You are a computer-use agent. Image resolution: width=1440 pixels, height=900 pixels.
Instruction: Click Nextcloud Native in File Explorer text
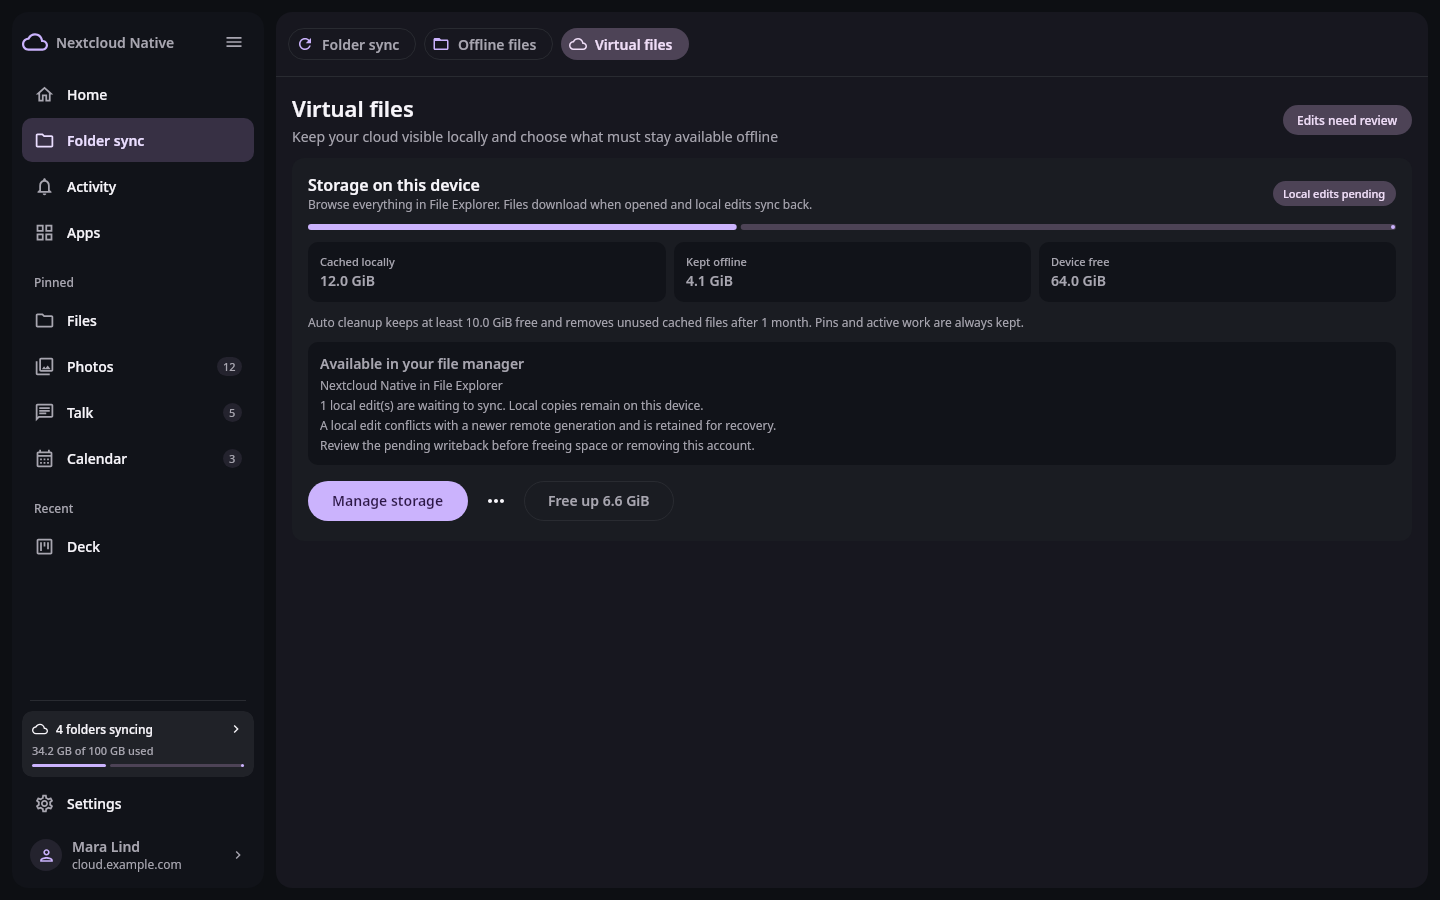[411, 385]
